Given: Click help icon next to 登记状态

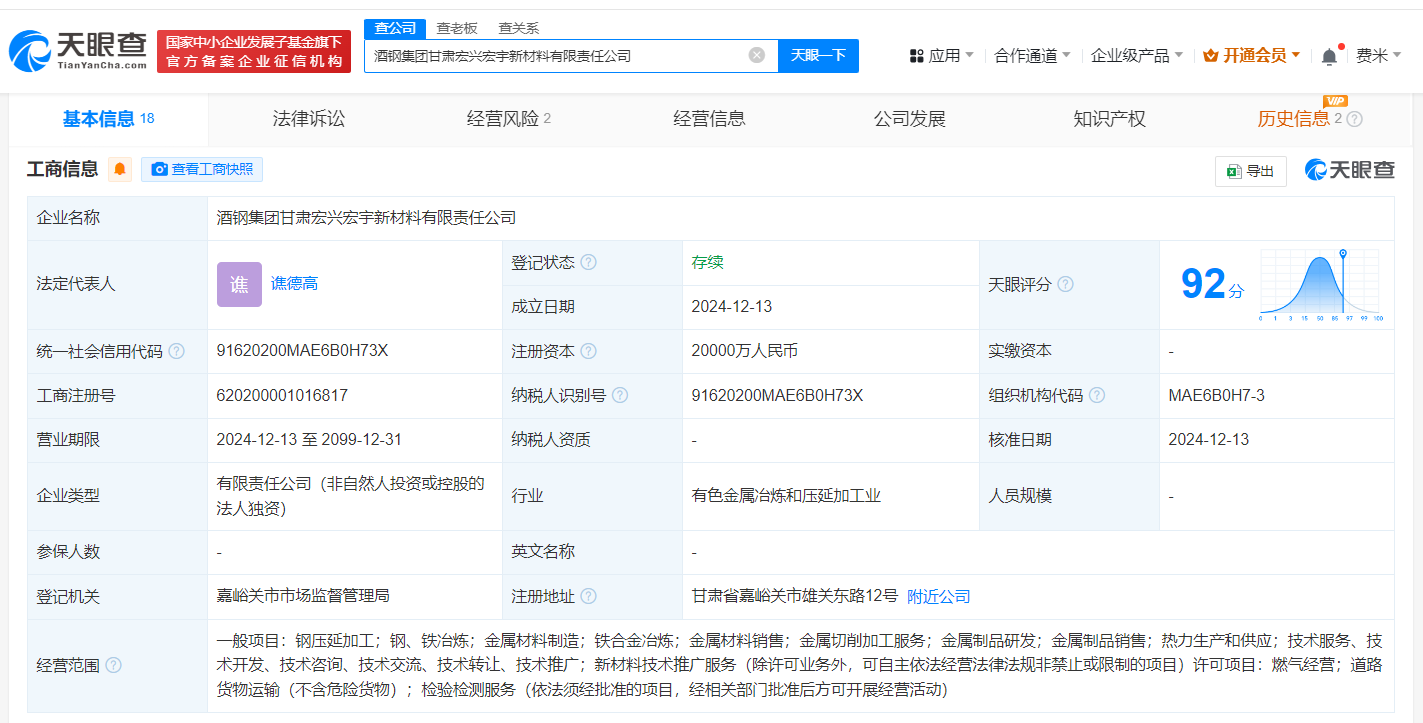Looking at the screenshot, I should (x=589, y=262).
